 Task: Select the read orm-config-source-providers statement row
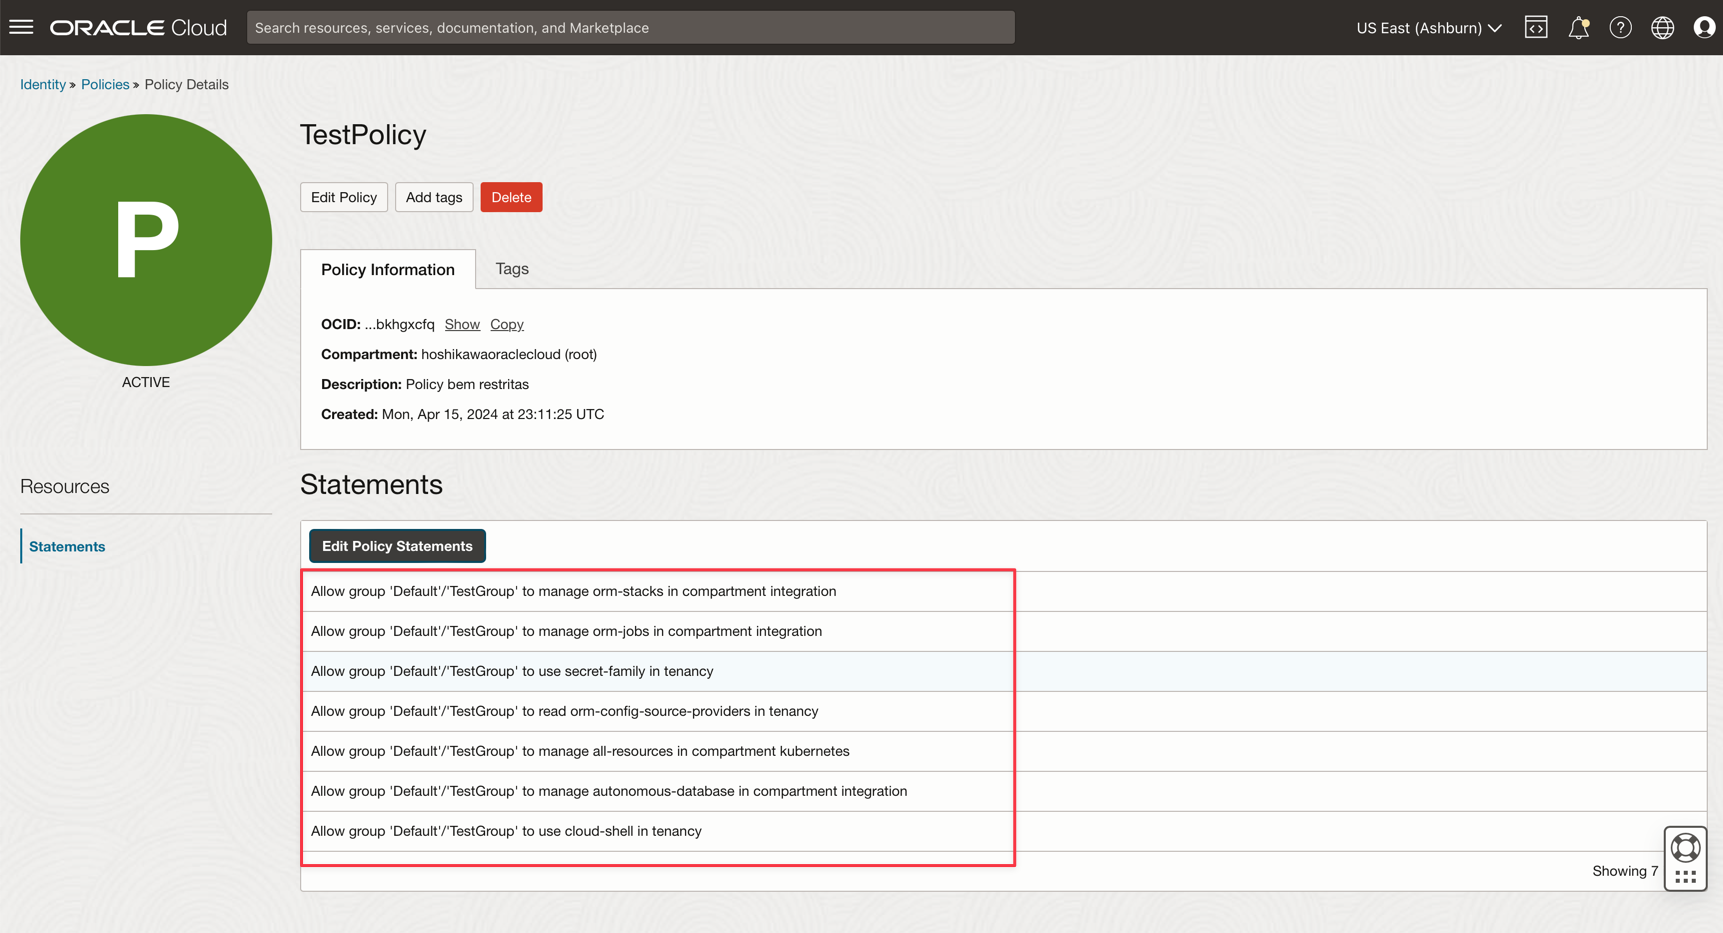click(1003, 711)
